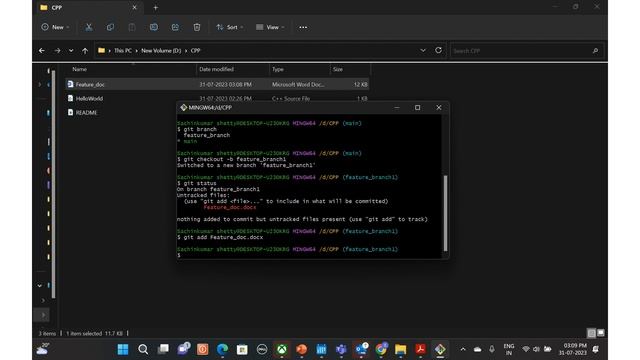Open Microsoft Edge from the taskbar

tap(222, 349)
